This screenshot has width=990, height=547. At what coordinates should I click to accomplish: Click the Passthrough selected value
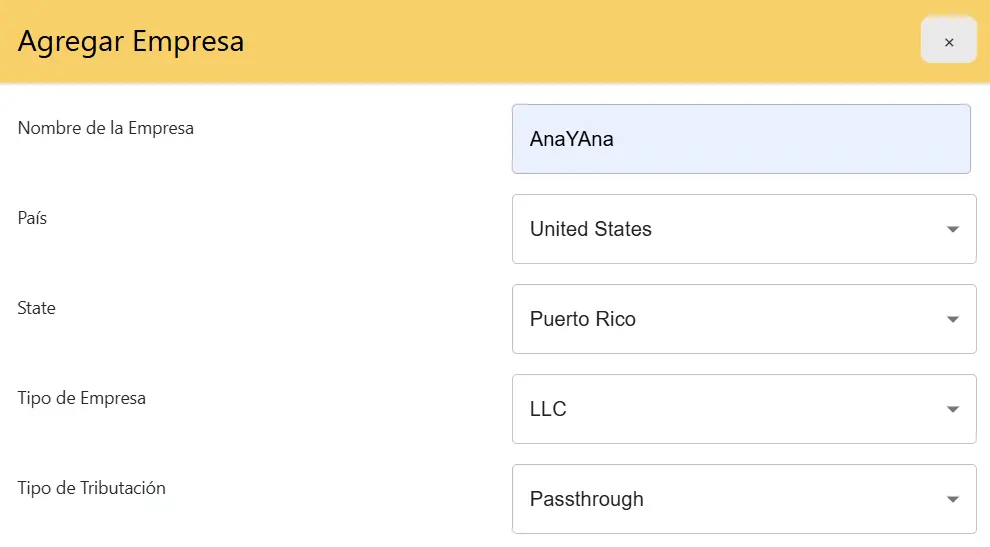pos(587,499)
